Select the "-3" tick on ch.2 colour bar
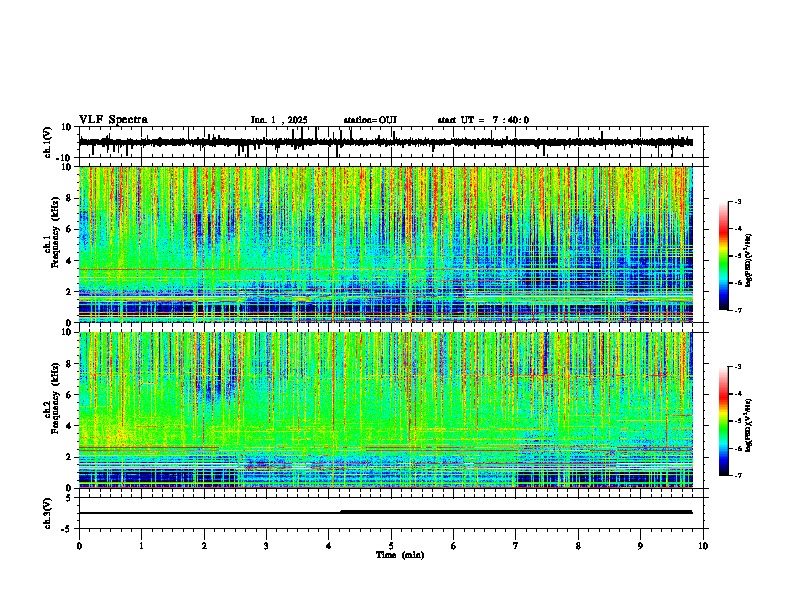Viewport: 792px width, 612px height. click(x=738, y=367)
